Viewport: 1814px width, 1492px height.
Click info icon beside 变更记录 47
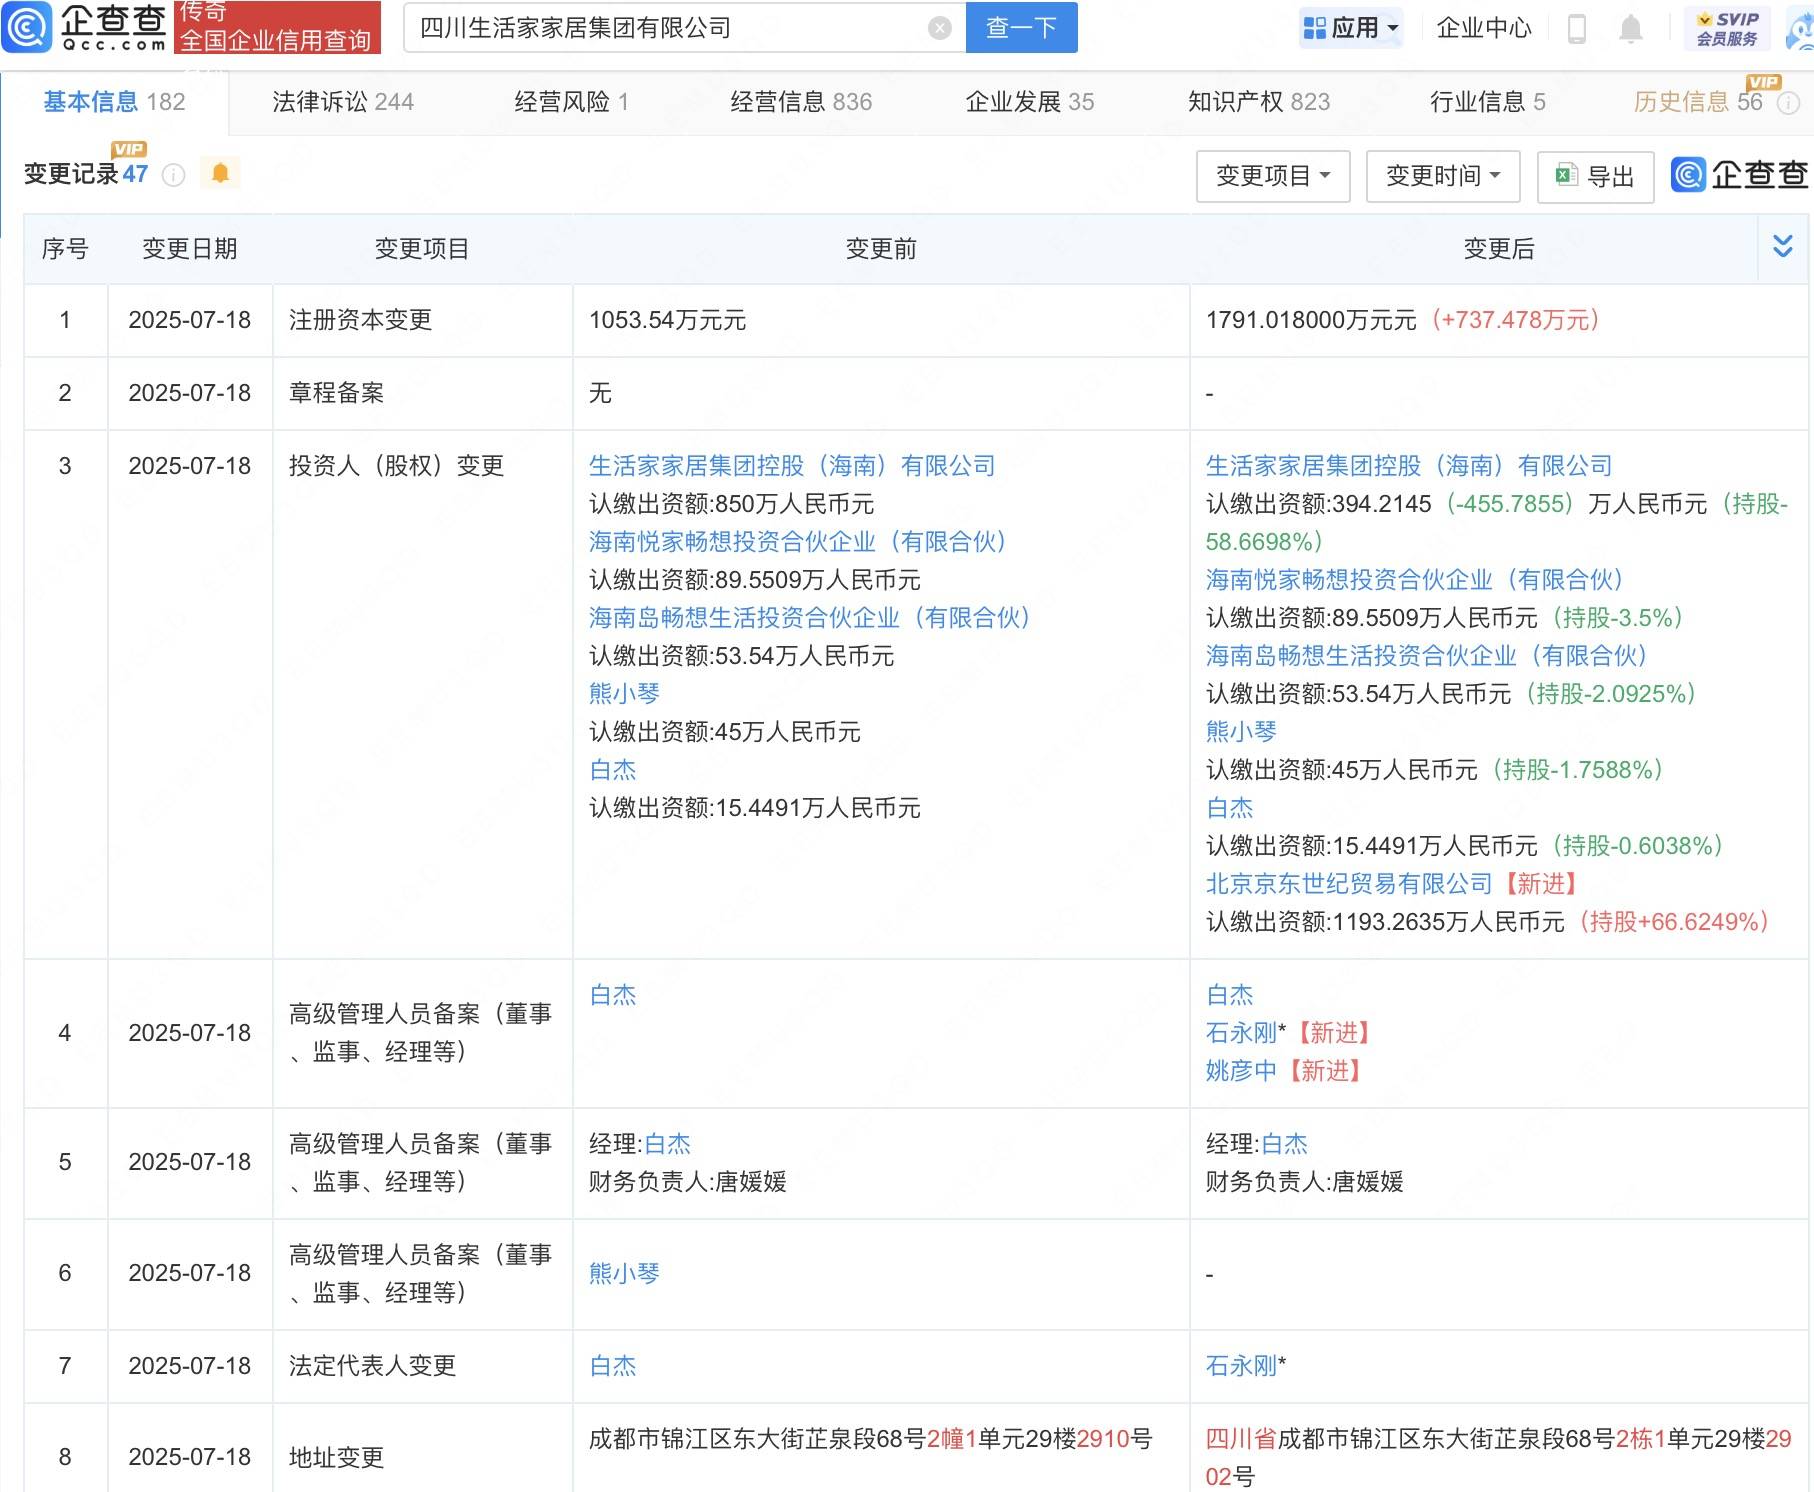[174, 176]
